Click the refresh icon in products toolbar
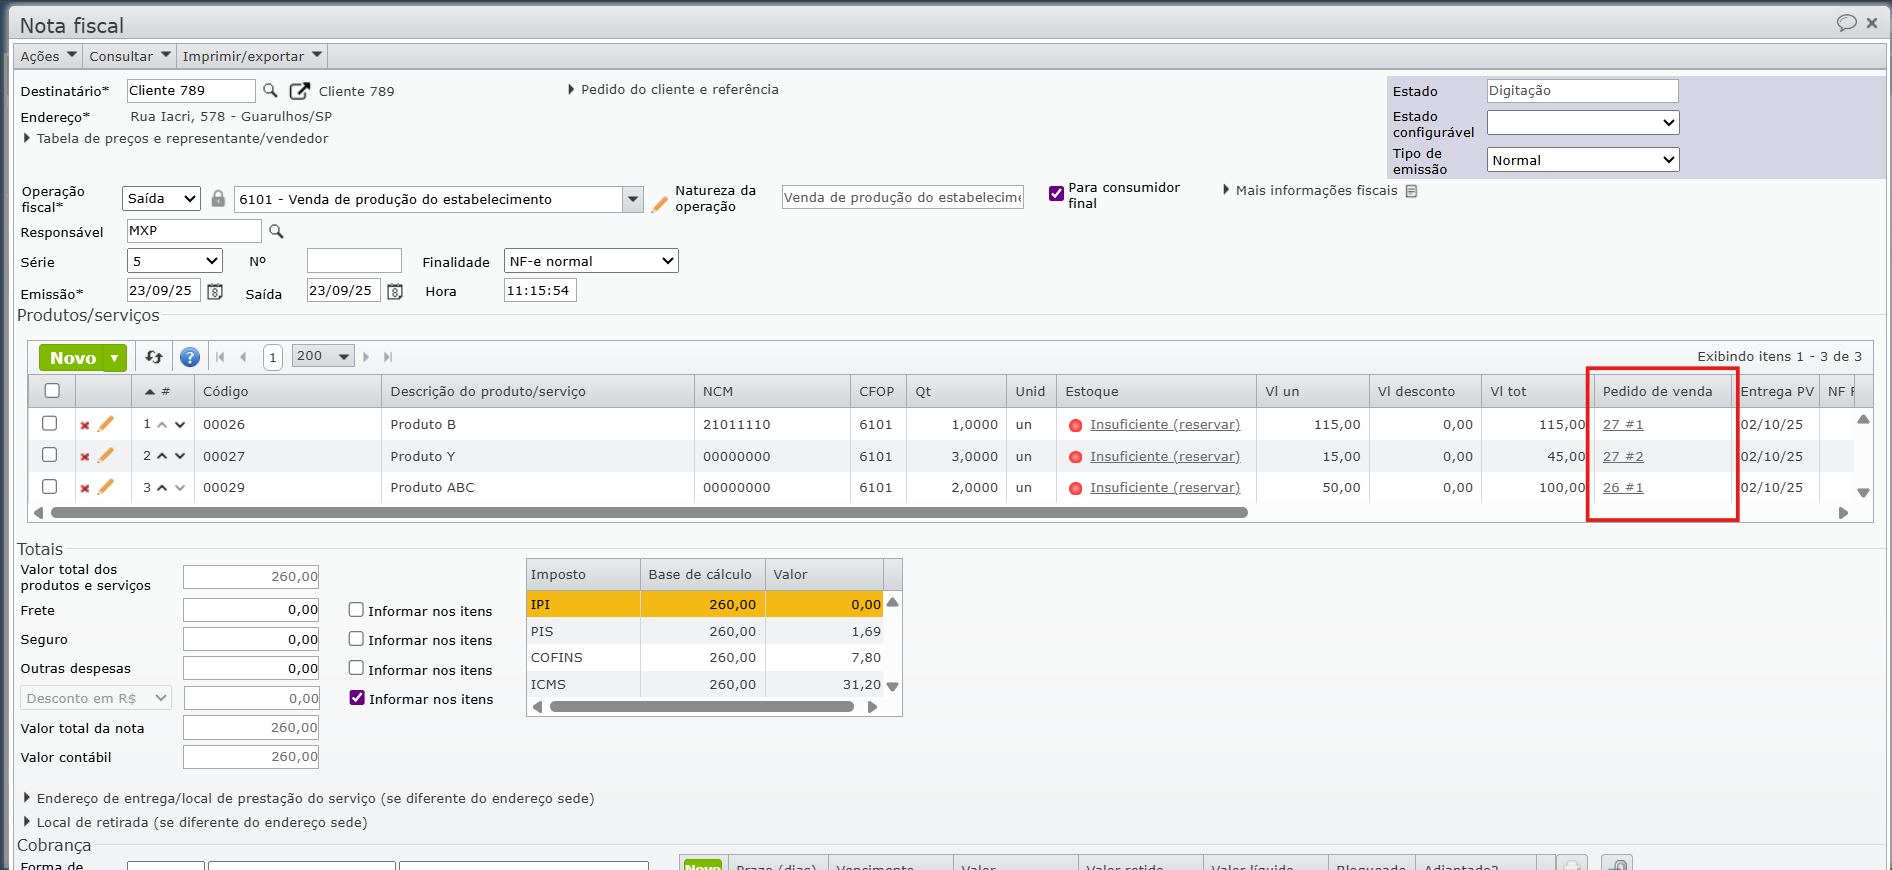The height and width of the screenshot is (870, 1892). tap(154, 357)
